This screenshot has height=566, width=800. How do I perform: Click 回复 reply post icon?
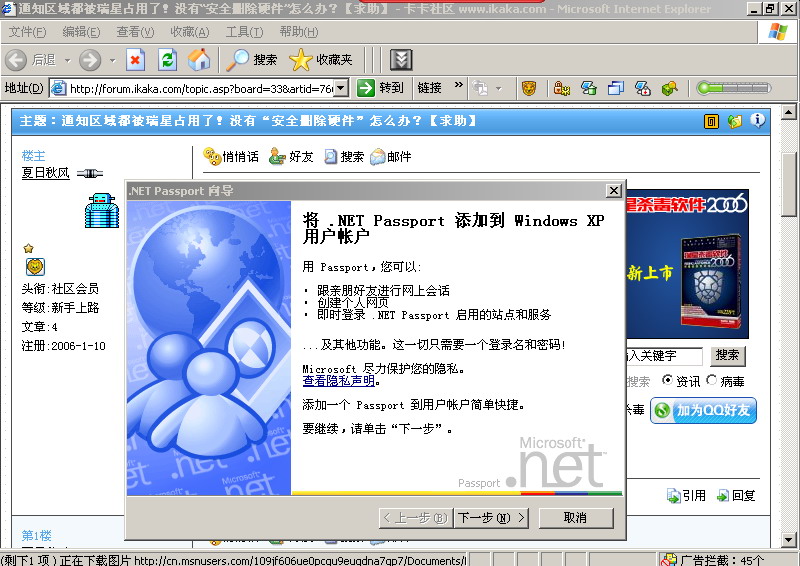pyautogui.click(x=736, y=495)
